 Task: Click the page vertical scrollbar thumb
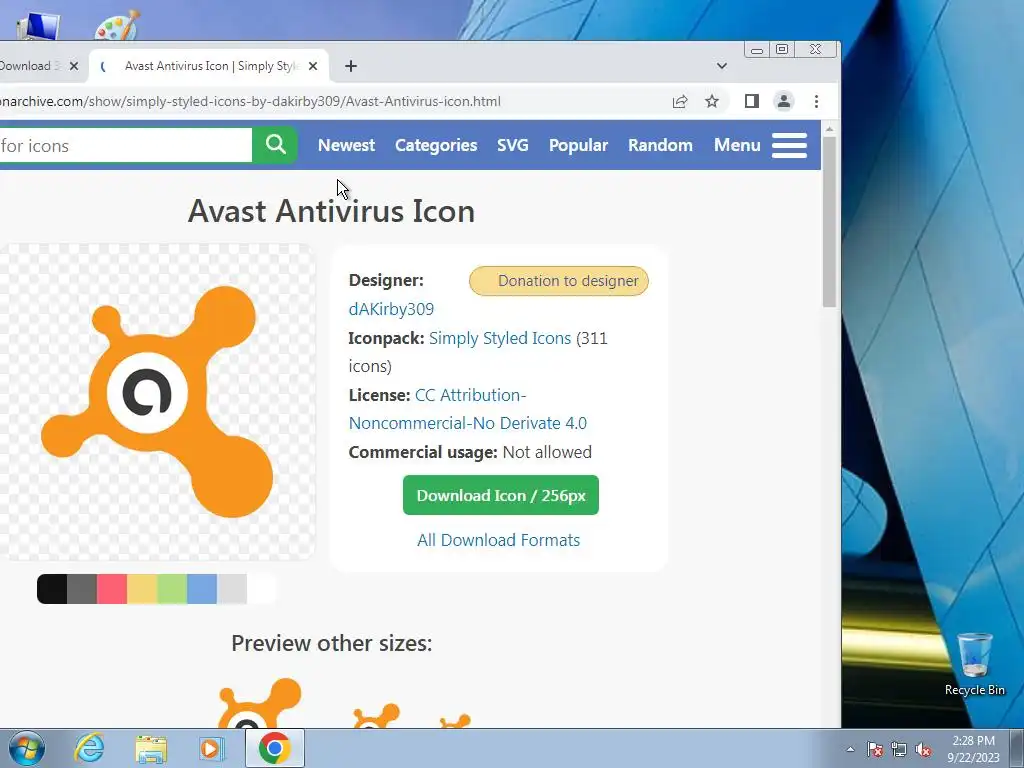[829, 222]
